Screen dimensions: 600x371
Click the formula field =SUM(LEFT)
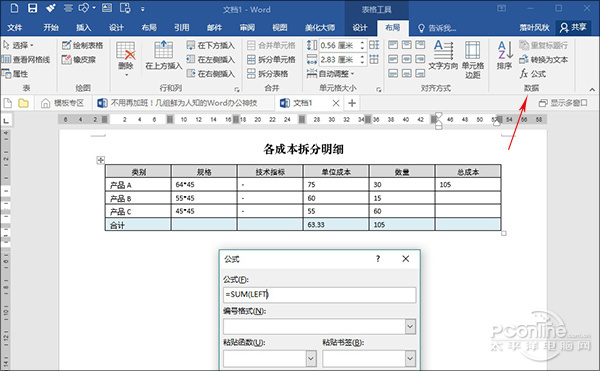(x=320, y=295)
